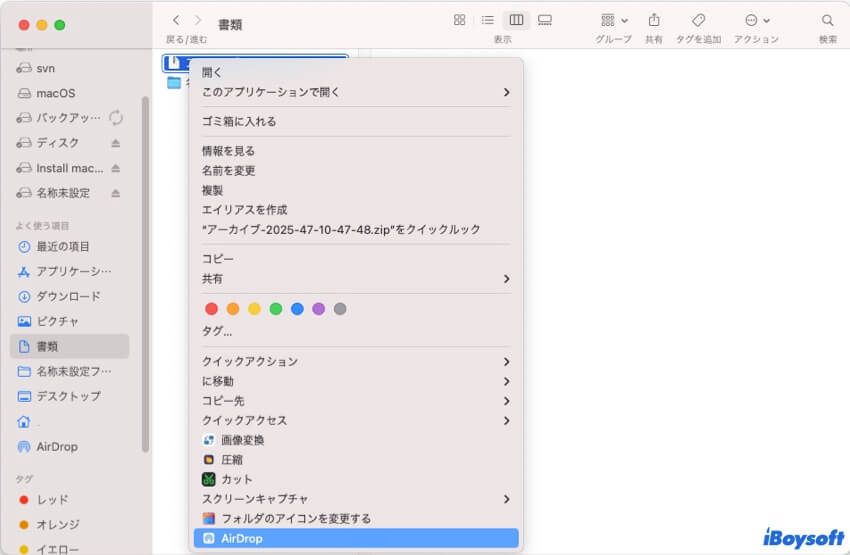This screenshot has height=555, width=850.
Task: Choose タグ... menu entry
Action: pos(356,331)
